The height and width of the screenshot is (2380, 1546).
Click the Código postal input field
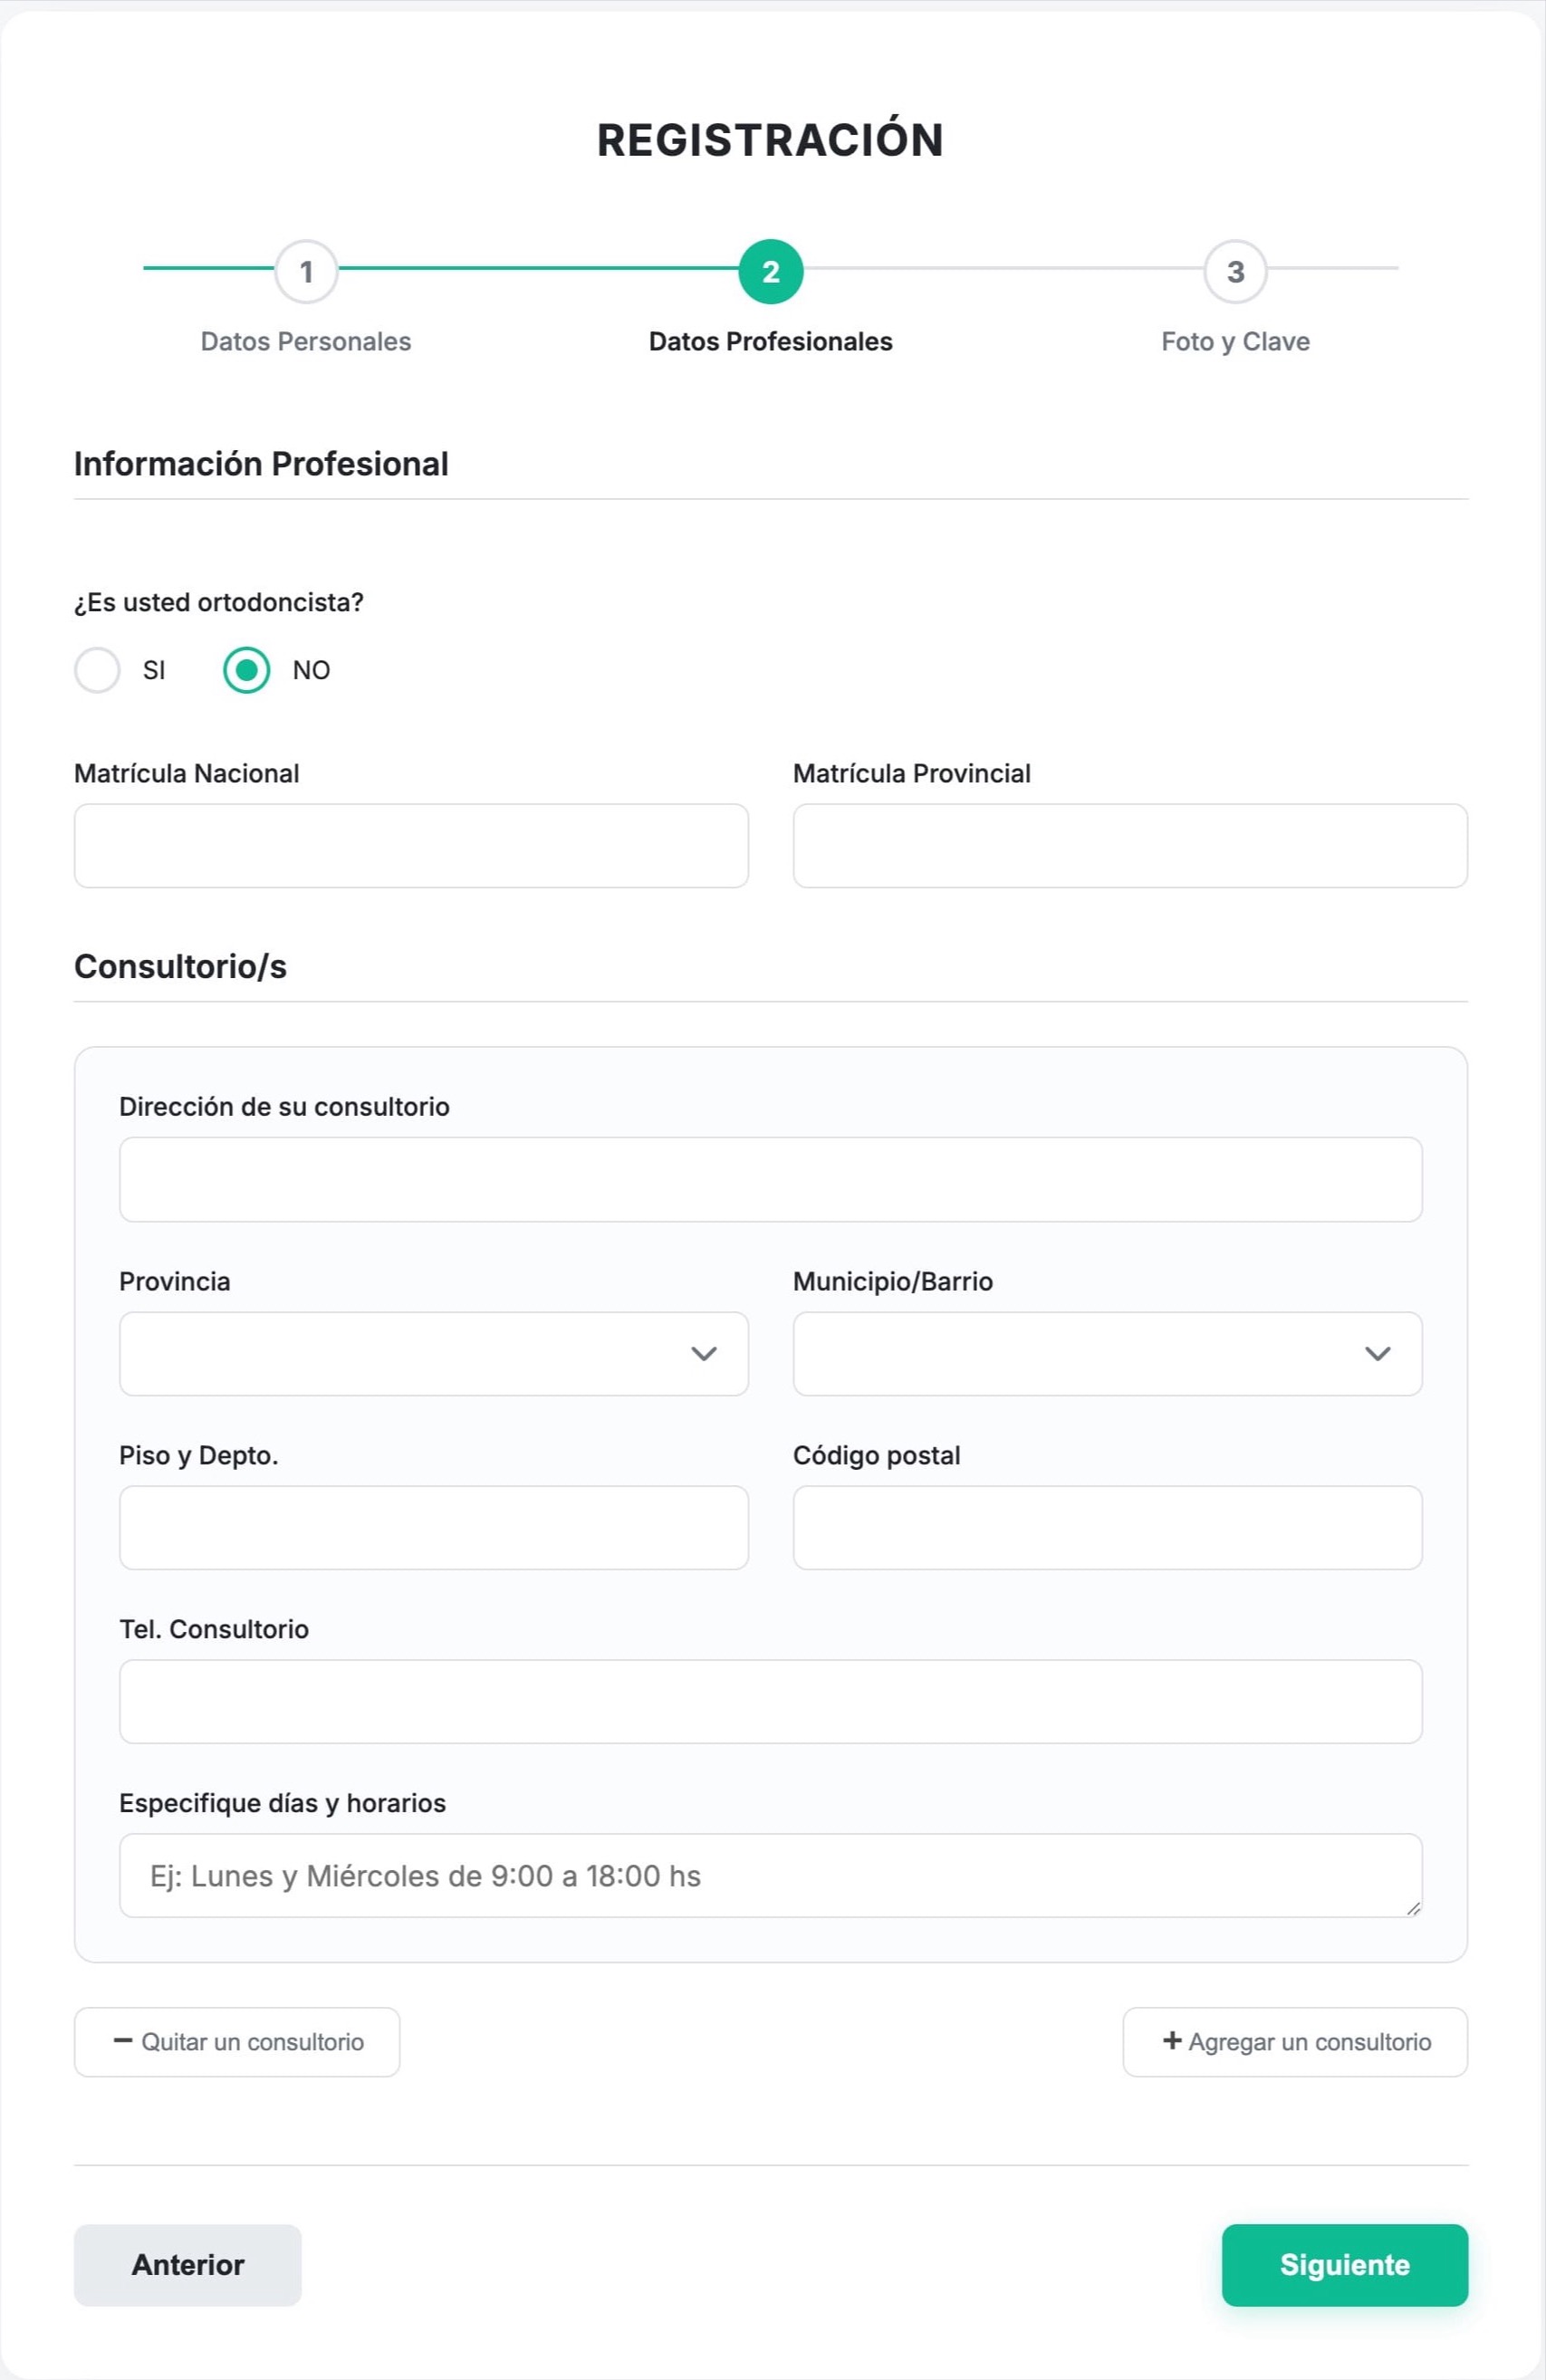(1106, 1527)
